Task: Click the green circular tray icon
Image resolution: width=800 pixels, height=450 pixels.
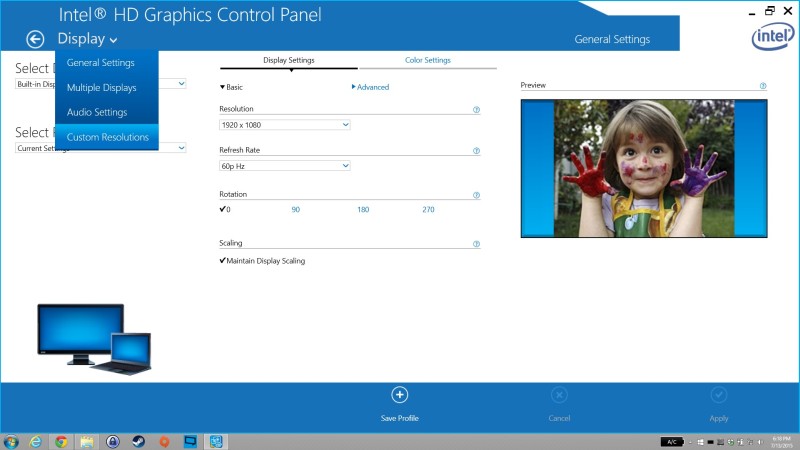Action: (731, 442)
